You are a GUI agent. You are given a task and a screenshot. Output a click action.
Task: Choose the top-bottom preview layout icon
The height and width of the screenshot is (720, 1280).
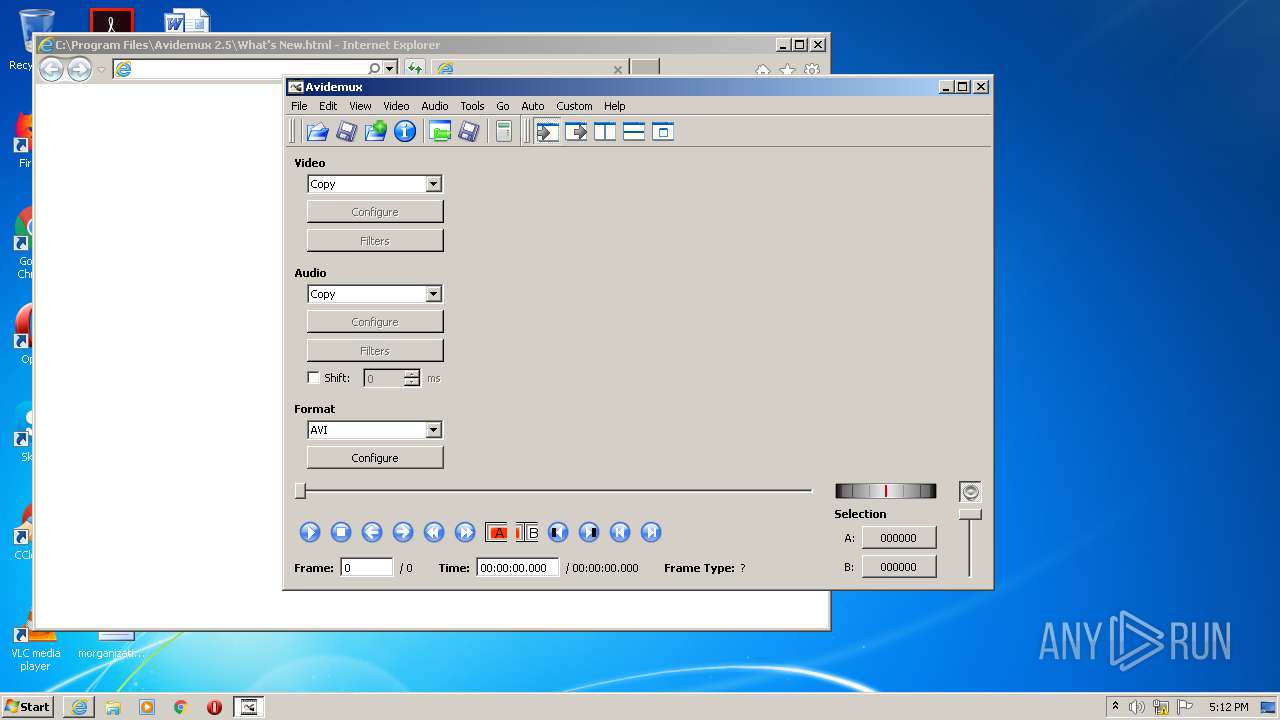tap(634, 131)
